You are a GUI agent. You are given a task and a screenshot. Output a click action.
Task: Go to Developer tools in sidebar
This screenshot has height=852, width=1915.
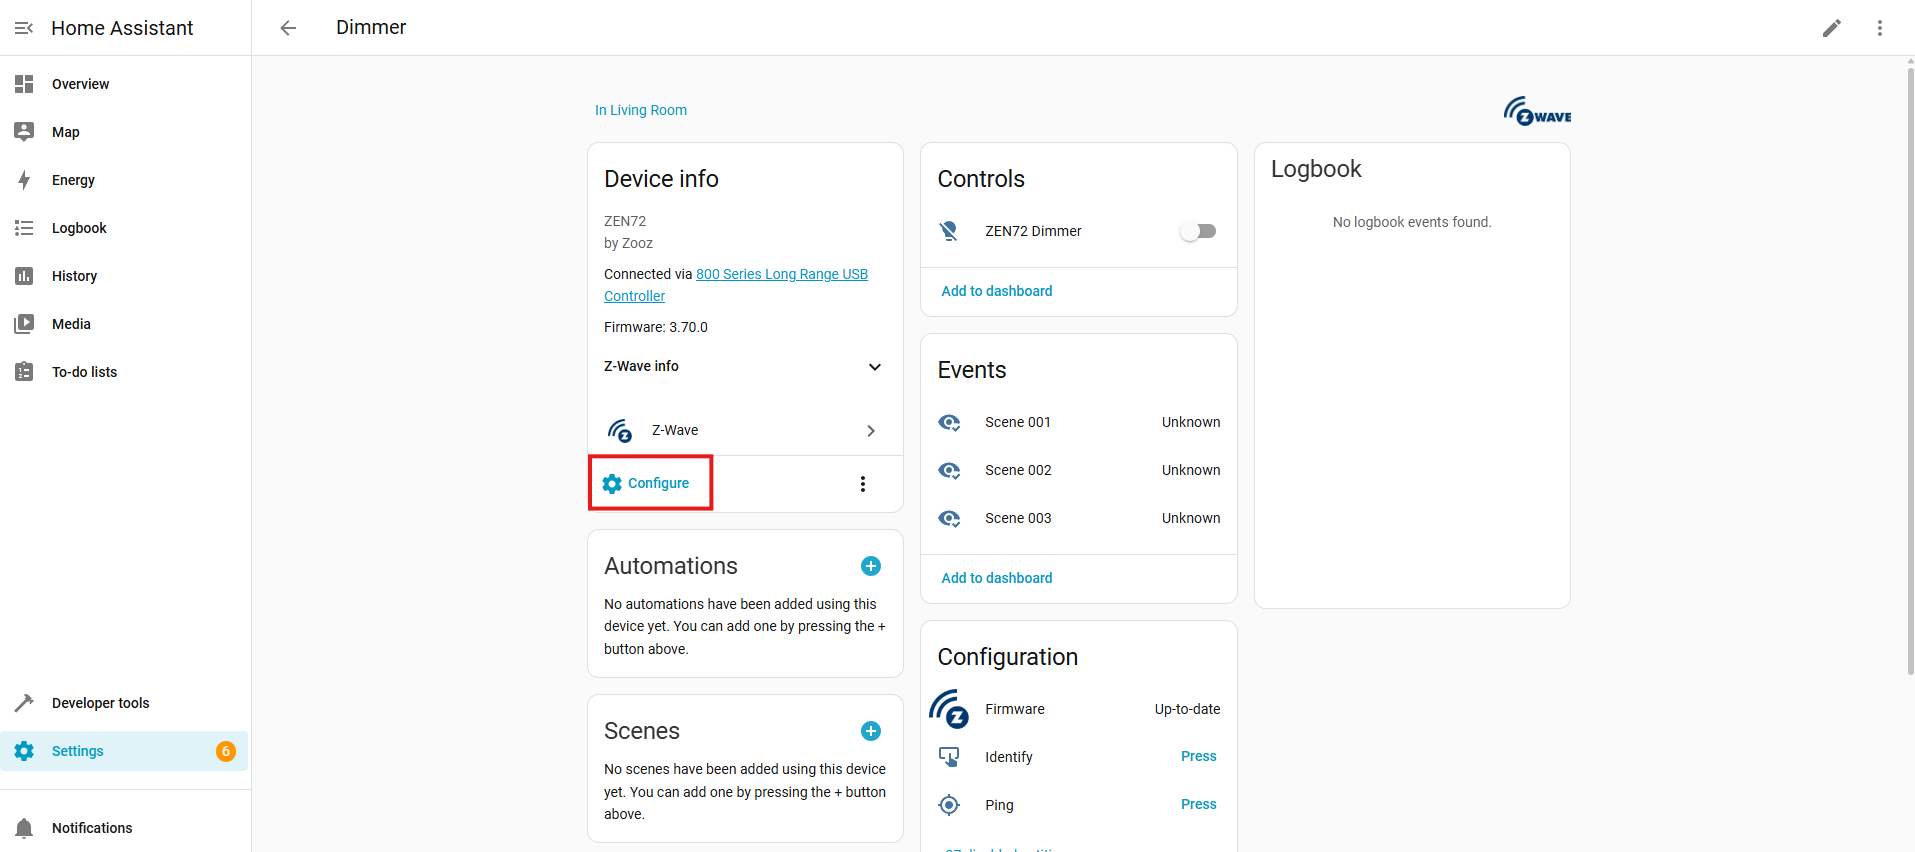pos(100,703)
